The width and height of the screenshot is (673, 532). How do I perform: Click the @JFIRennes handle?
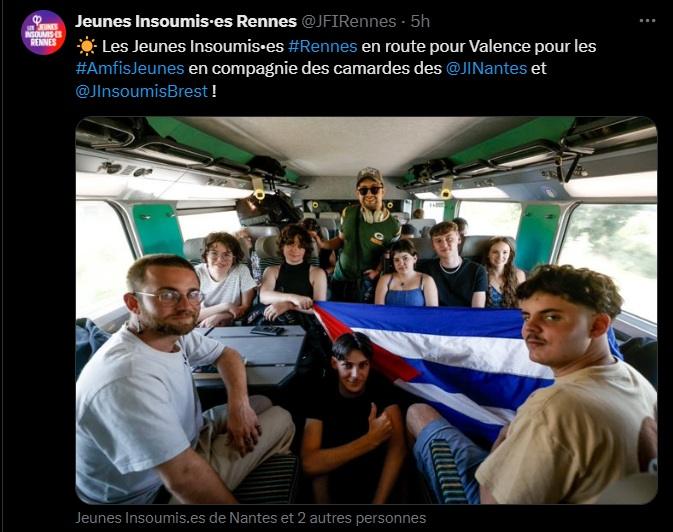click(349, 21)
